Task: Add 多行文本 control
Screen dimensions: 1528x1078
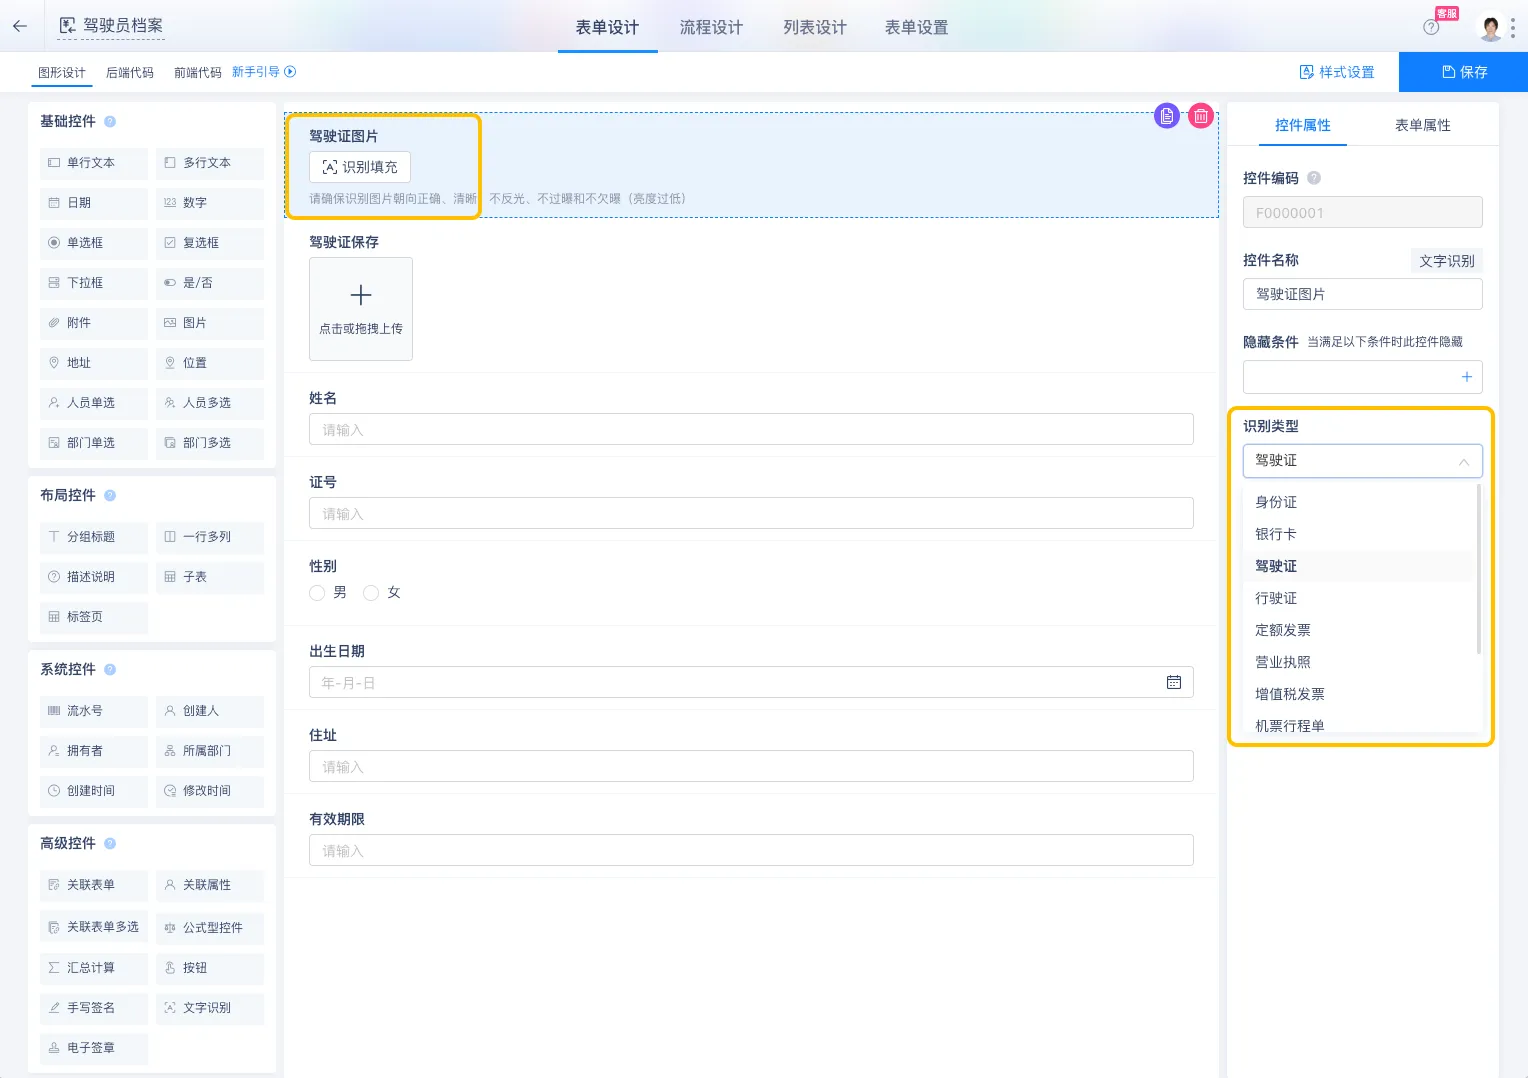Action: [x=210, y=163]
